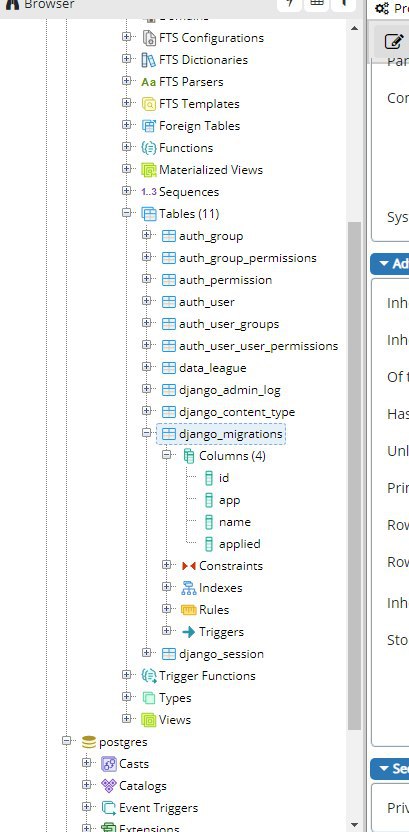Expand the django_admin_log table

coord(146,389)
